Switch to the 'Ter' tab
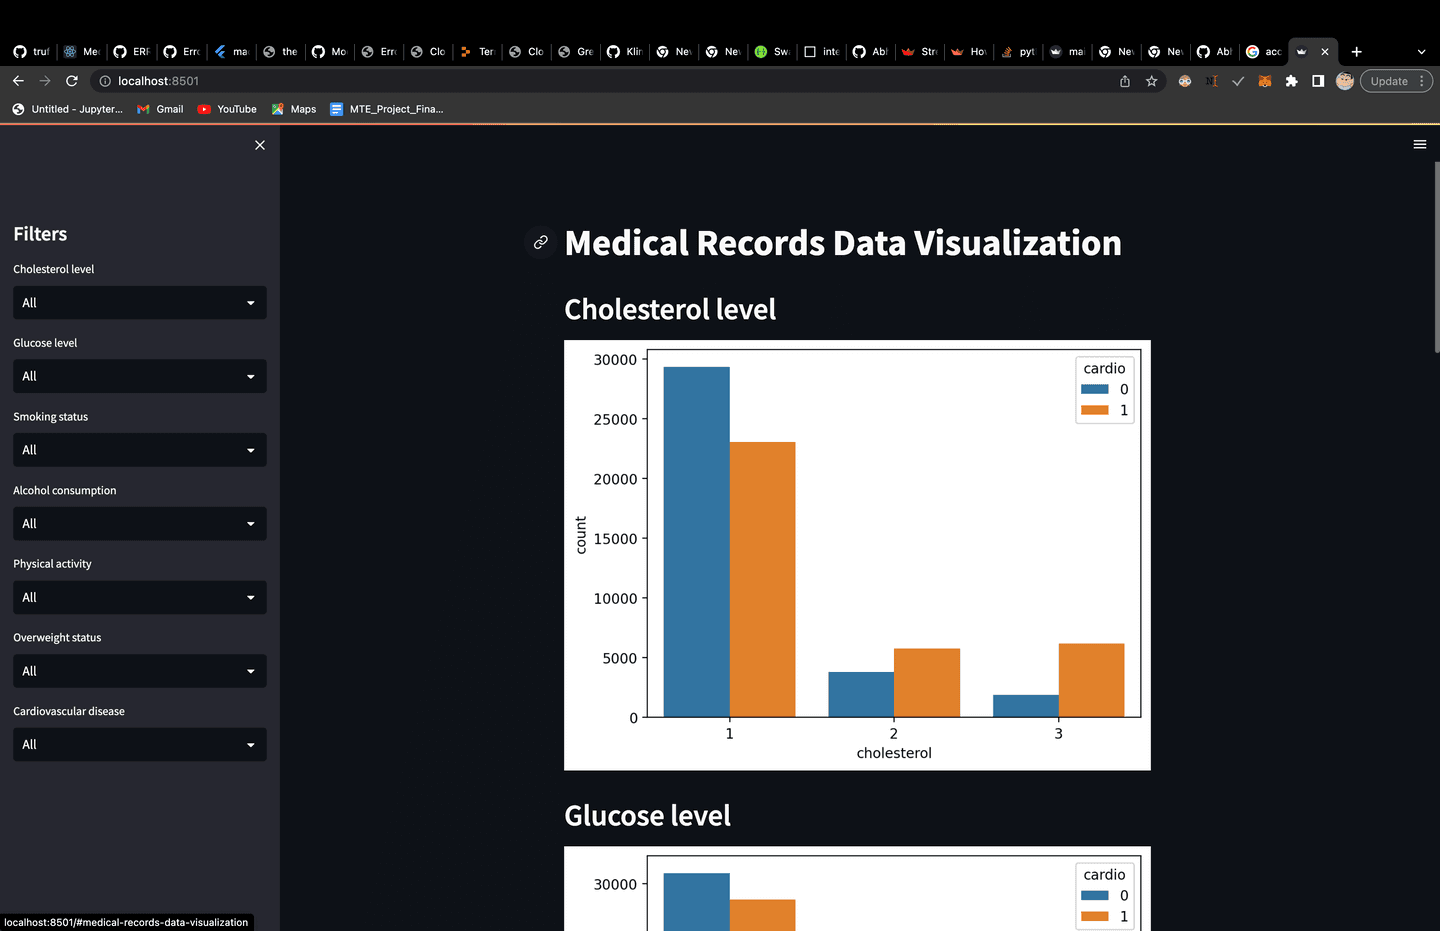The height and width of the screenshot is (931, 1440). pyautogui.click(x=477, y=51)
